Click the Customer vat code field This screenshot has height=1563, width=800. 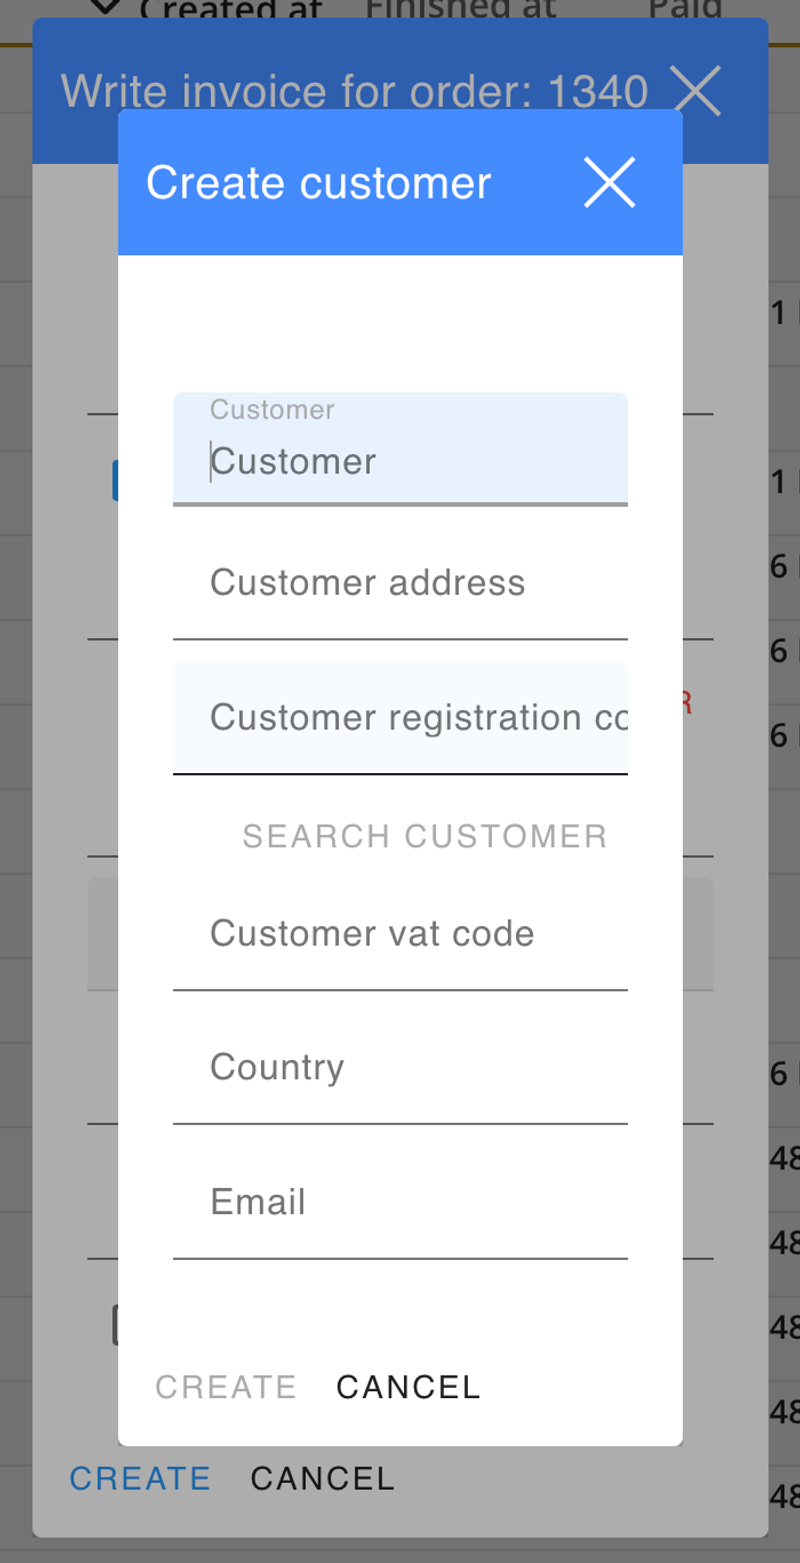(400, 934)
